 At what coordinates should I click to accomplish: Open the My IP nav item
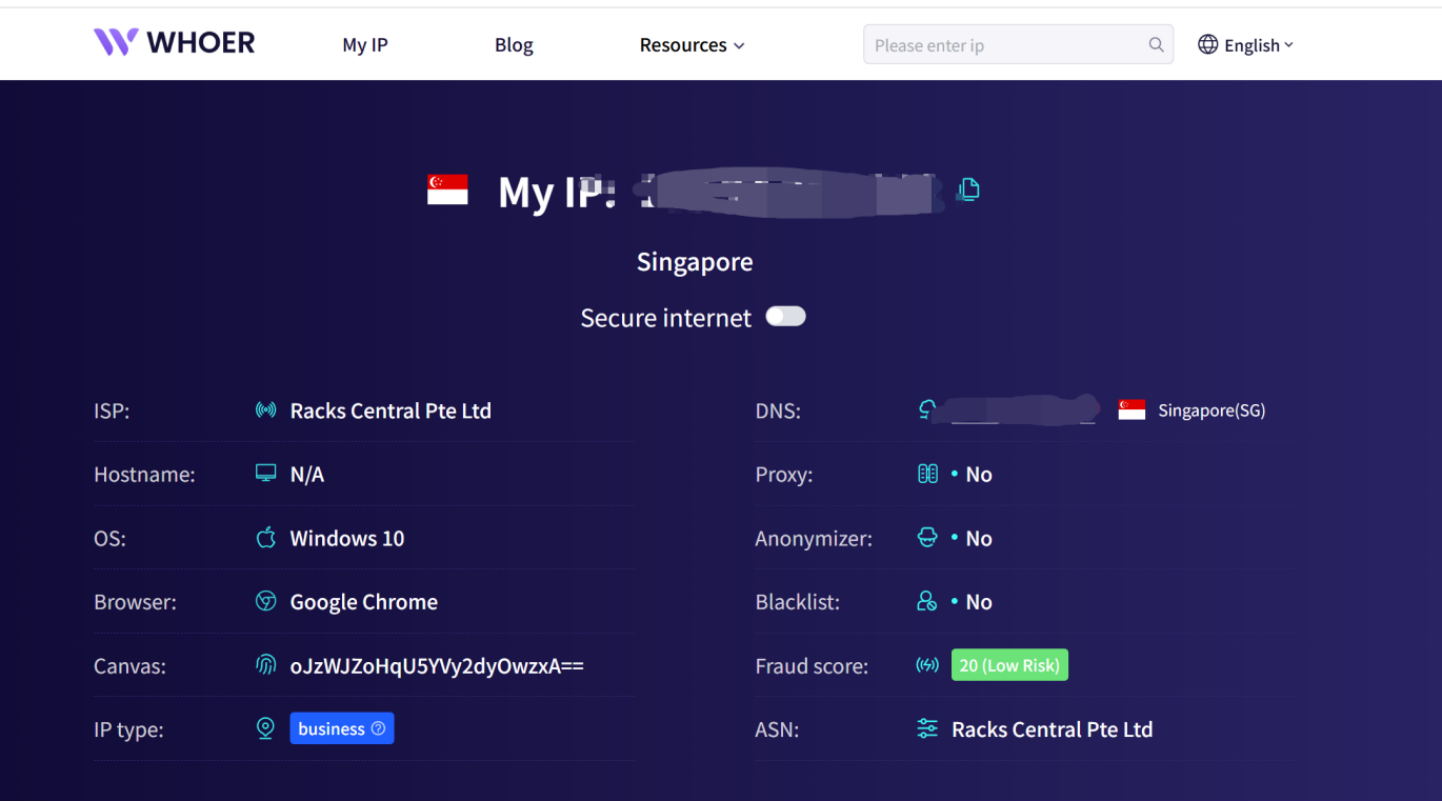tap(365, 45)
